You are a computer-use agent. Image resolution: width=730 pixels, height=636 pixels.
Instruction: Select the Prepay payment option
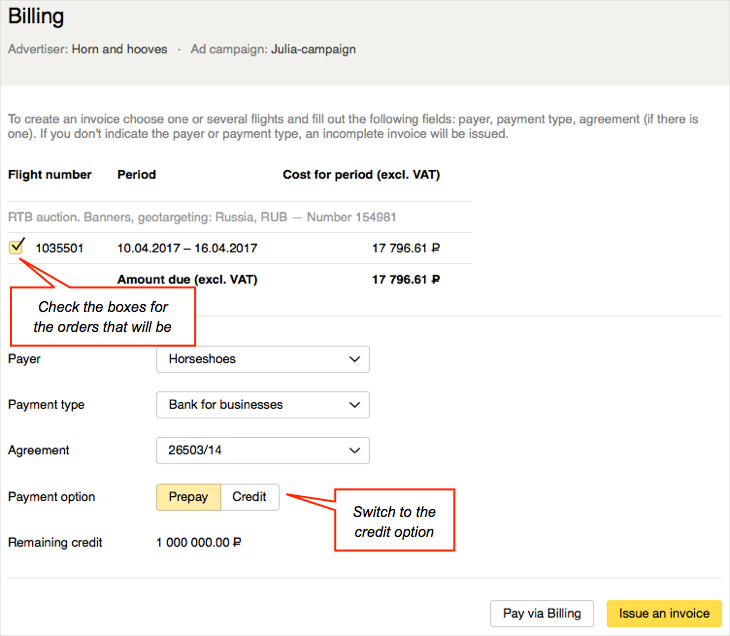pyautogui.click(x=188, y=497)
